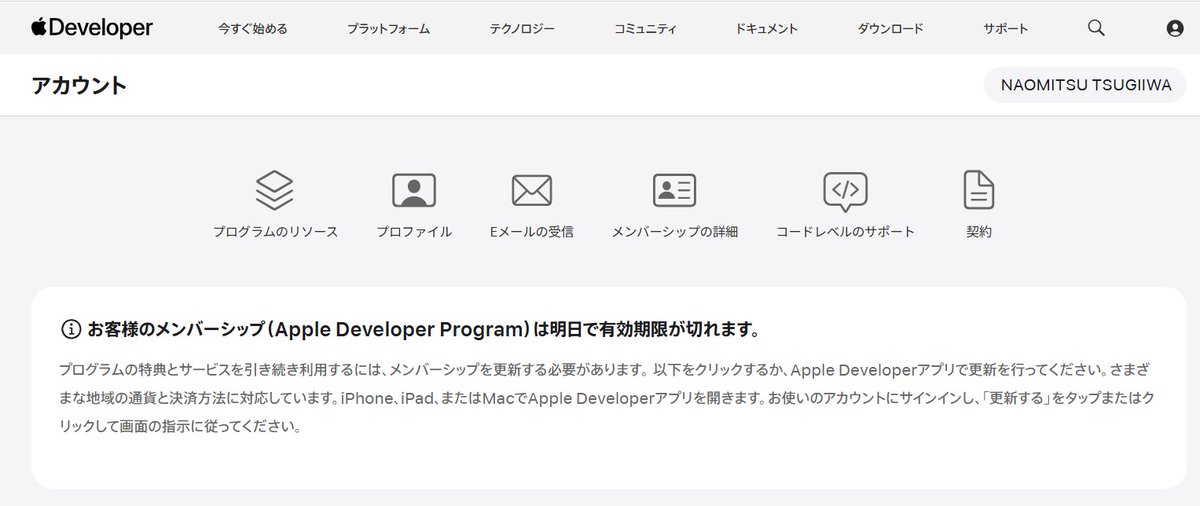1200x506 pixels.
Task: Click the membership expiry notice heading
Action: 424,329
